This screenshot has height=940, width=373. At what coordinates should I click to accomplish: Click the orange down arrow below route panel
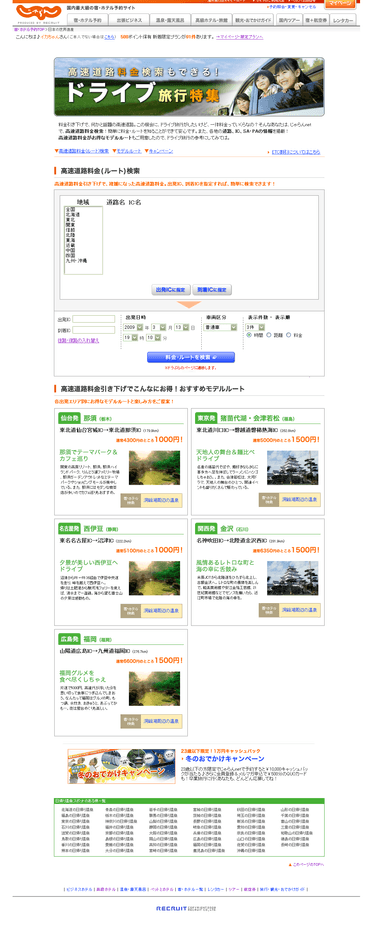[x=189, y=305]
